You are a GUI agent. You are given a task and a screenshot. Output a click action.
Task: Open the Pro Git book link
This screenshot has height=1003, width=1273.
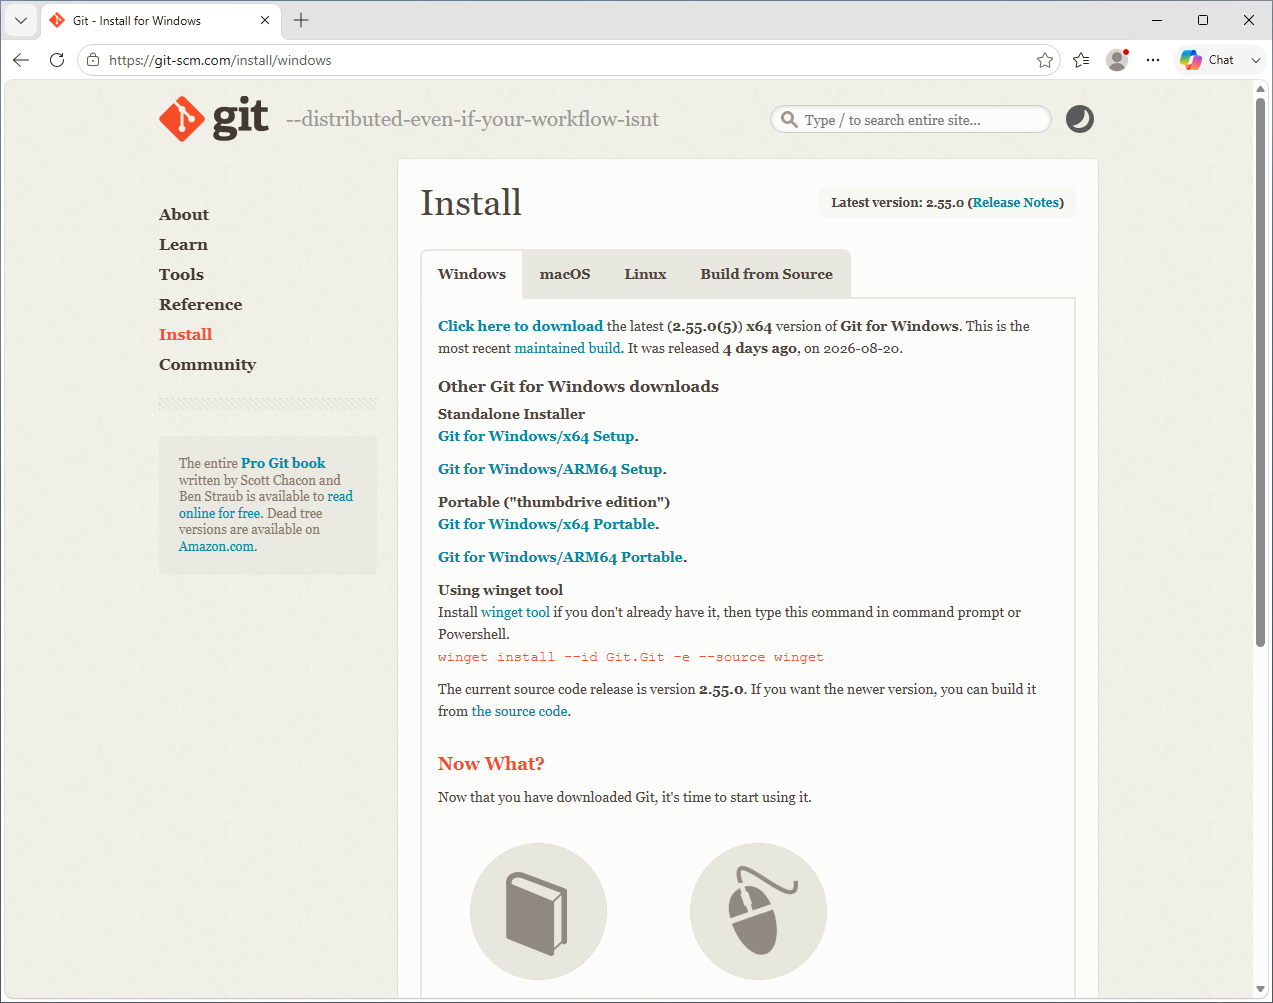[x=283, y=463]
